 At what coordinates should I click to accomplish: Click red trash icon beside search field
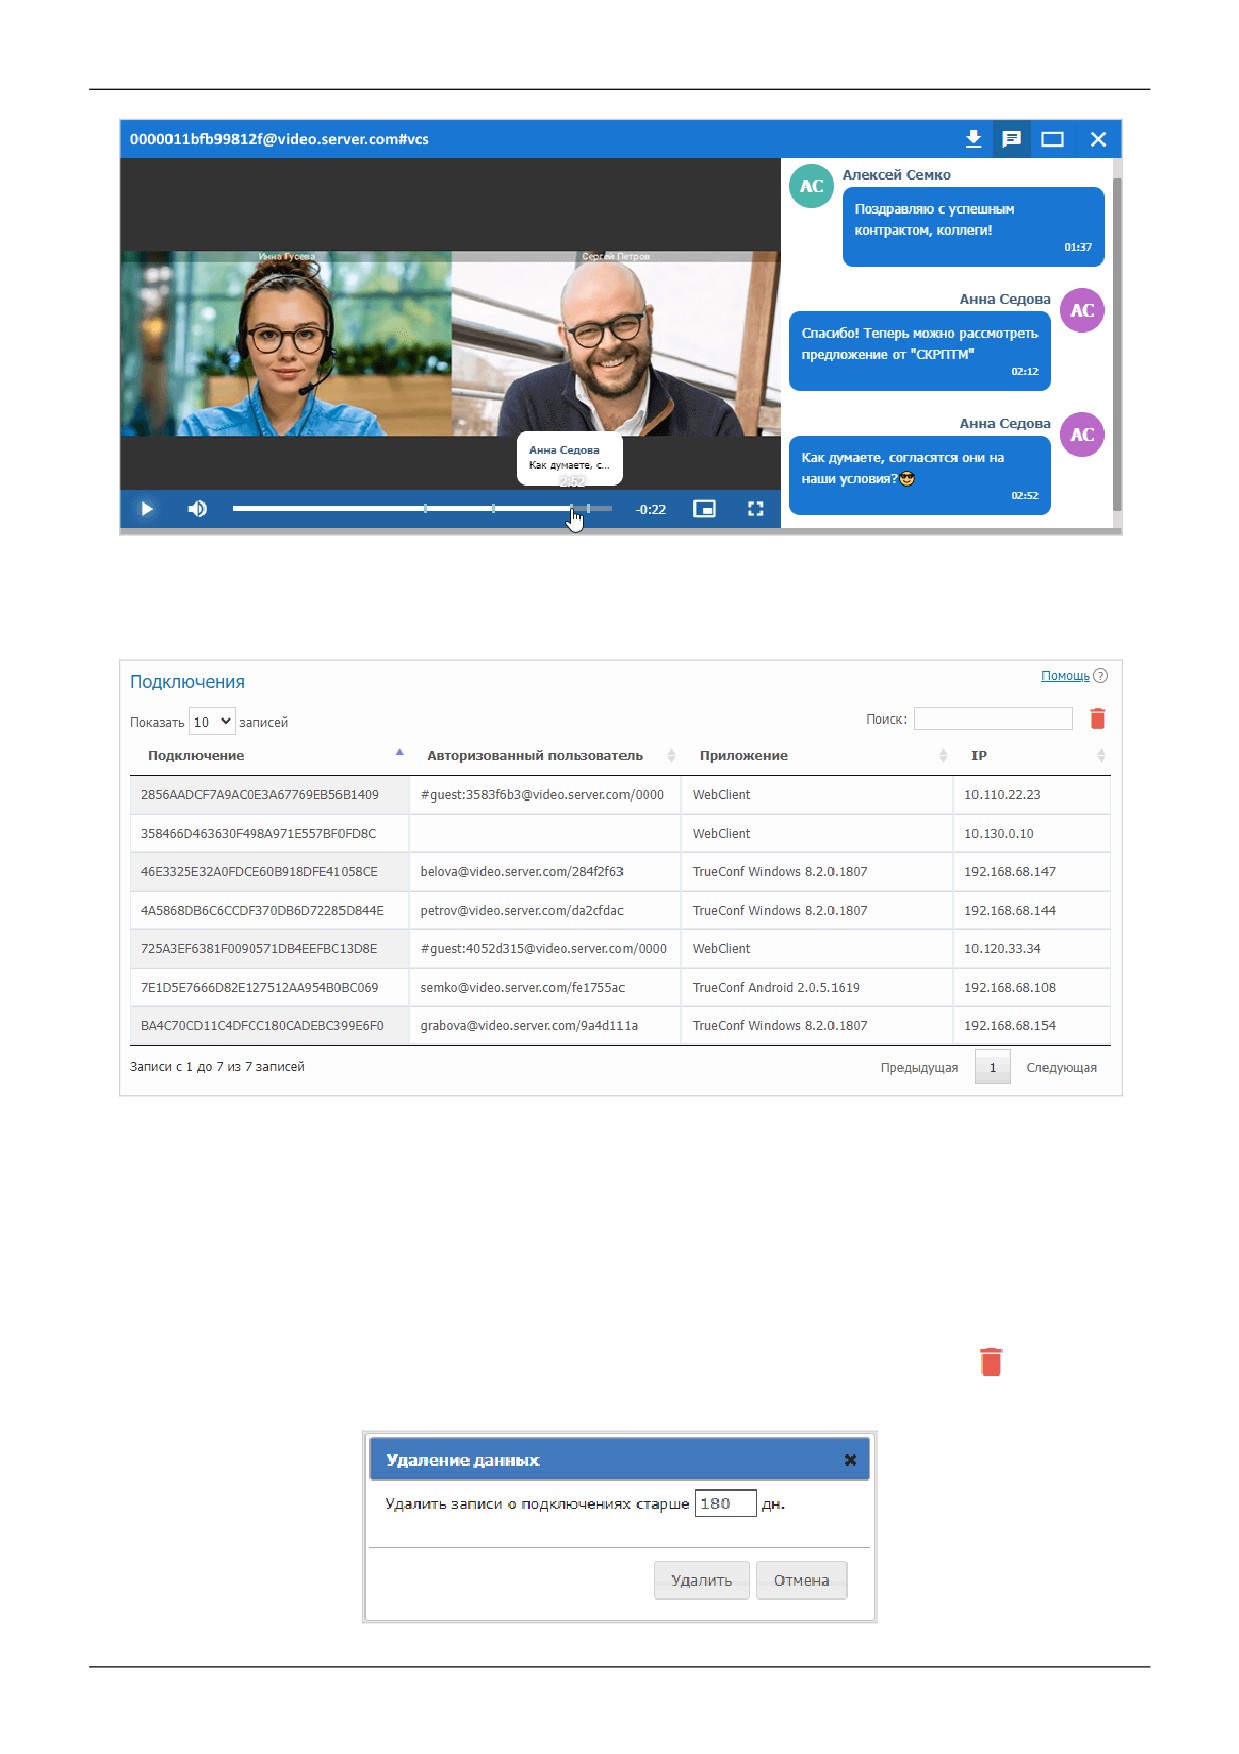tap(1098, 718)
